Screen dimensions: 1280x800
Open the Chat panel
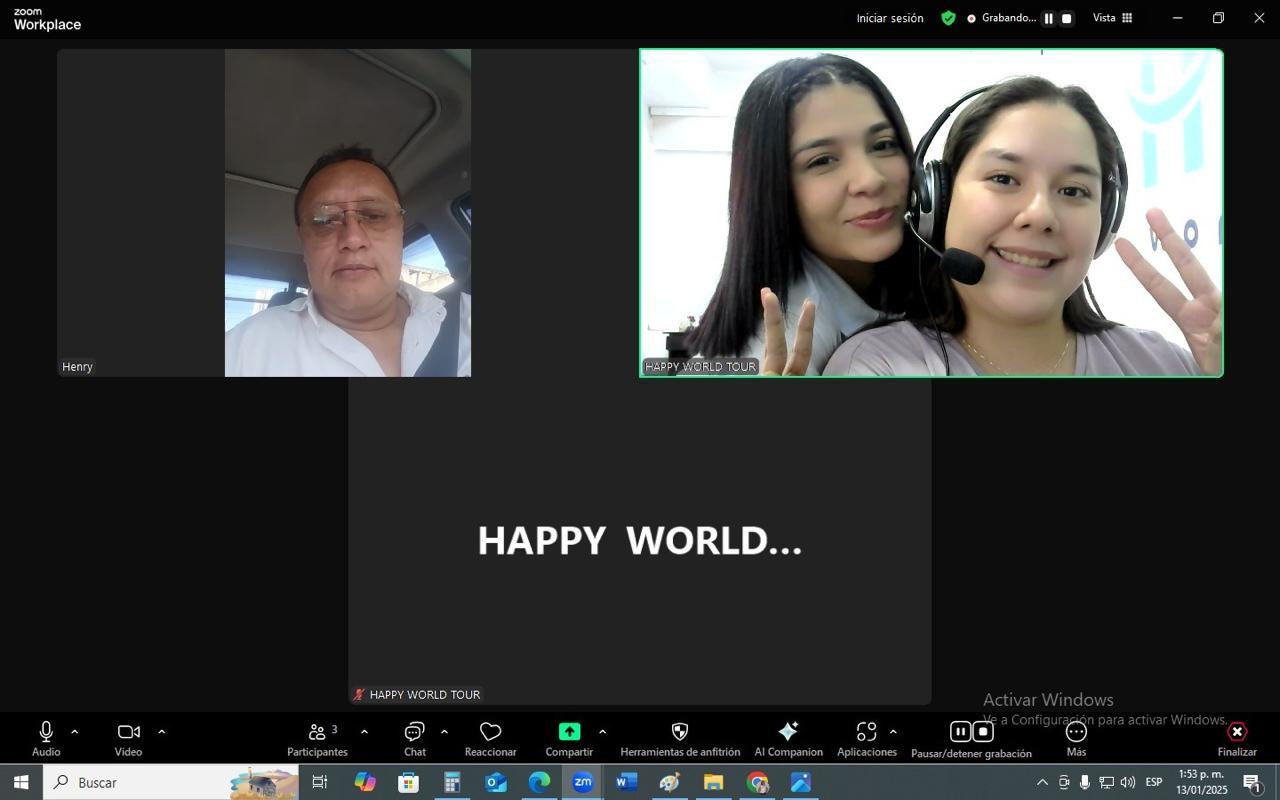[x=415, y=739]
